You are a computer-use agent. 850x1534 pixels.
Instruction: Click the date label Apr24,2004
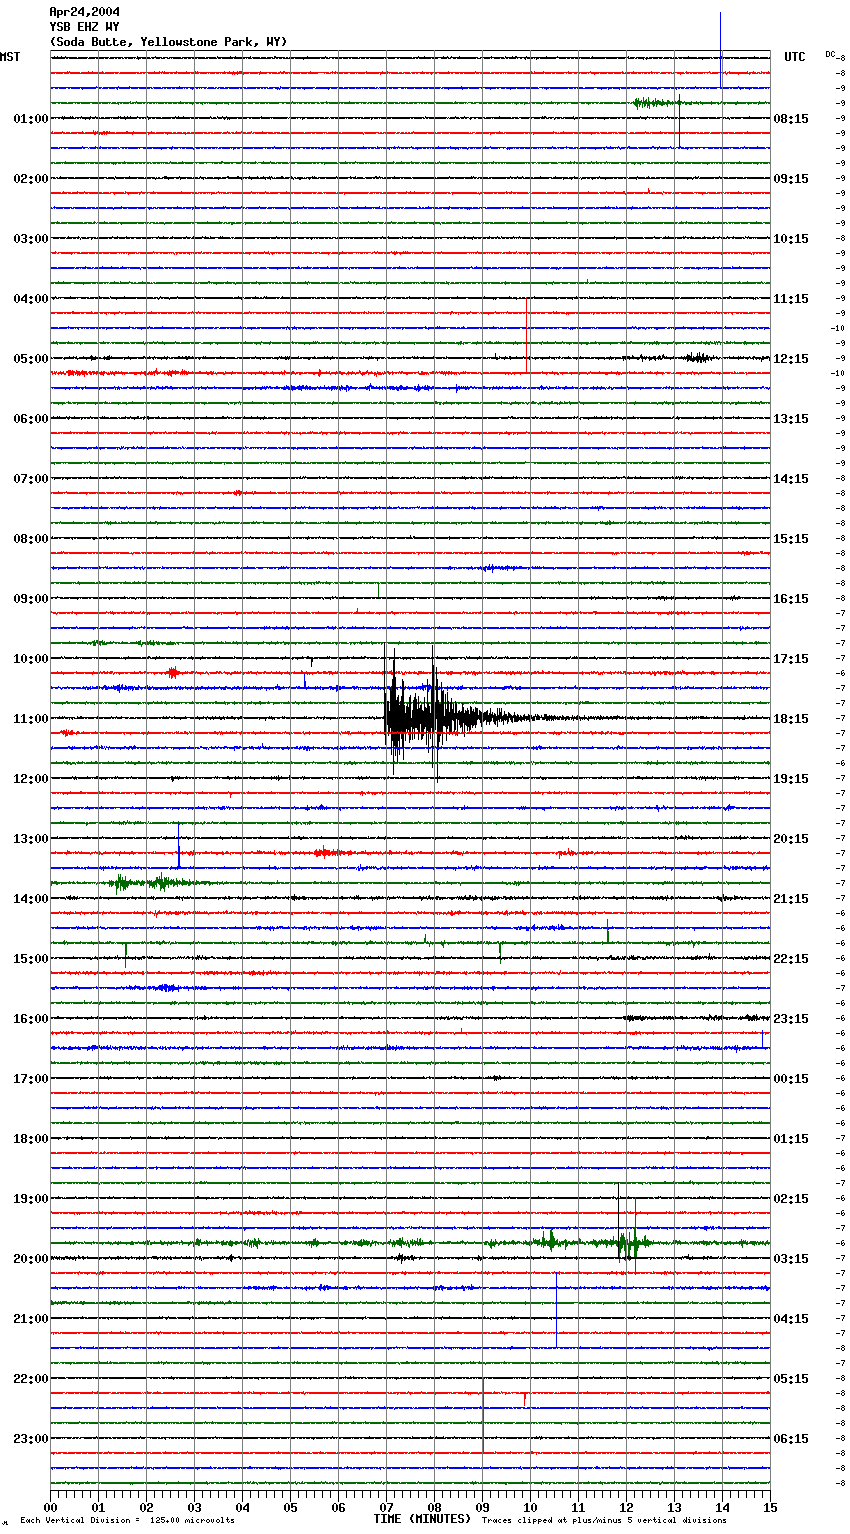coord(85,12)
